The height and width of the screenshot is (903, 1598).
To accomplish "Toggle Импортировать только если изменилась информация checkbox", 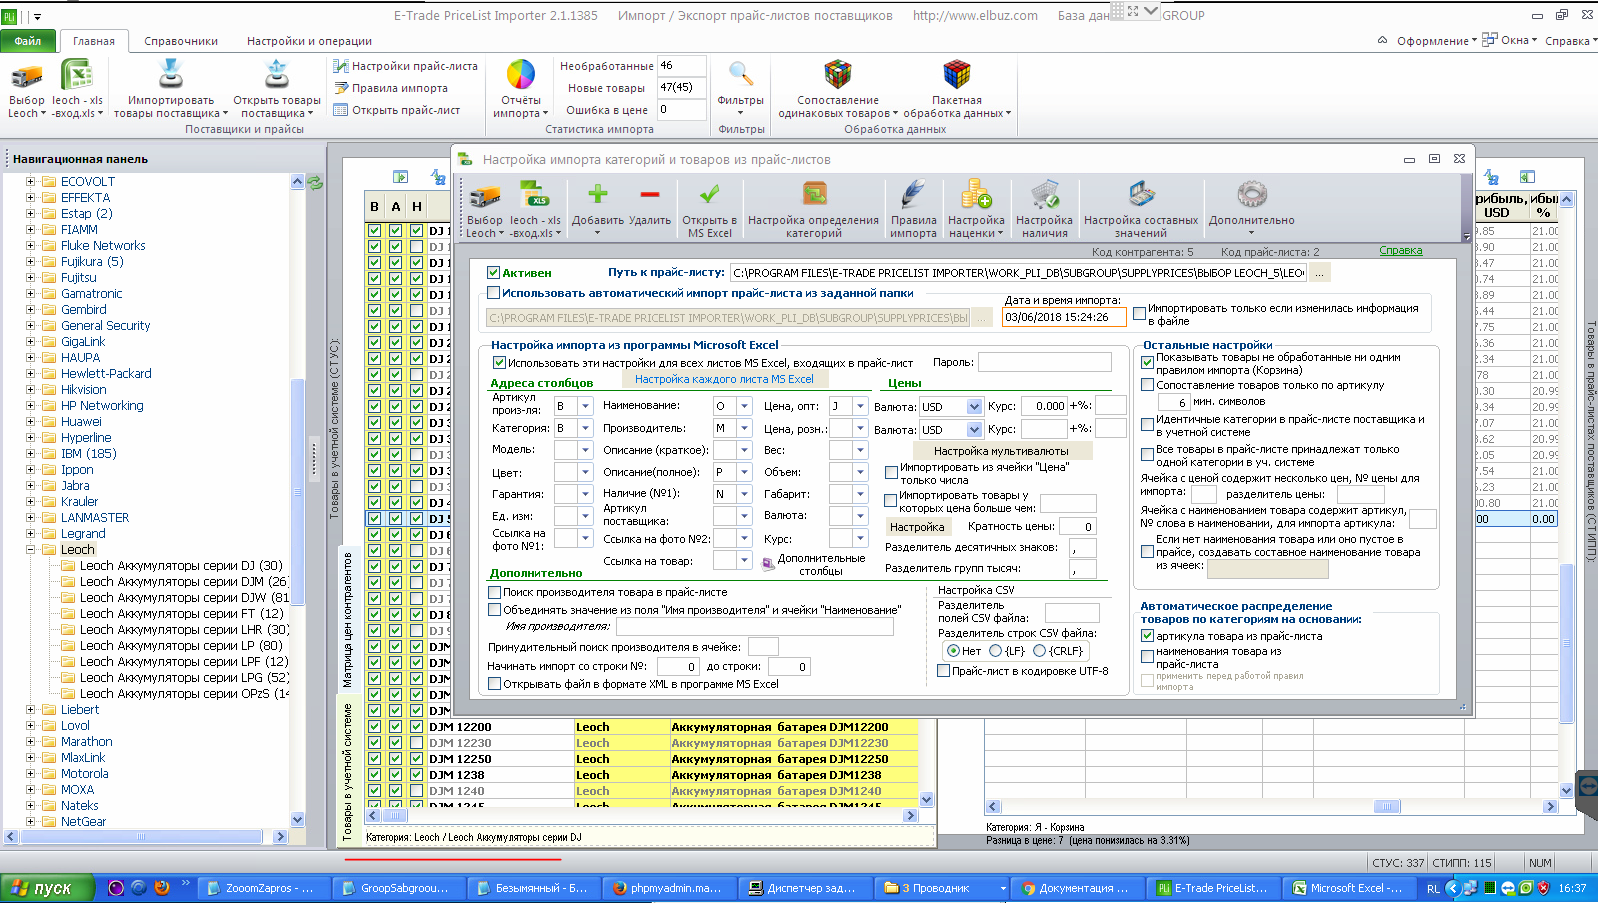I will click(x=1139, y=314).
